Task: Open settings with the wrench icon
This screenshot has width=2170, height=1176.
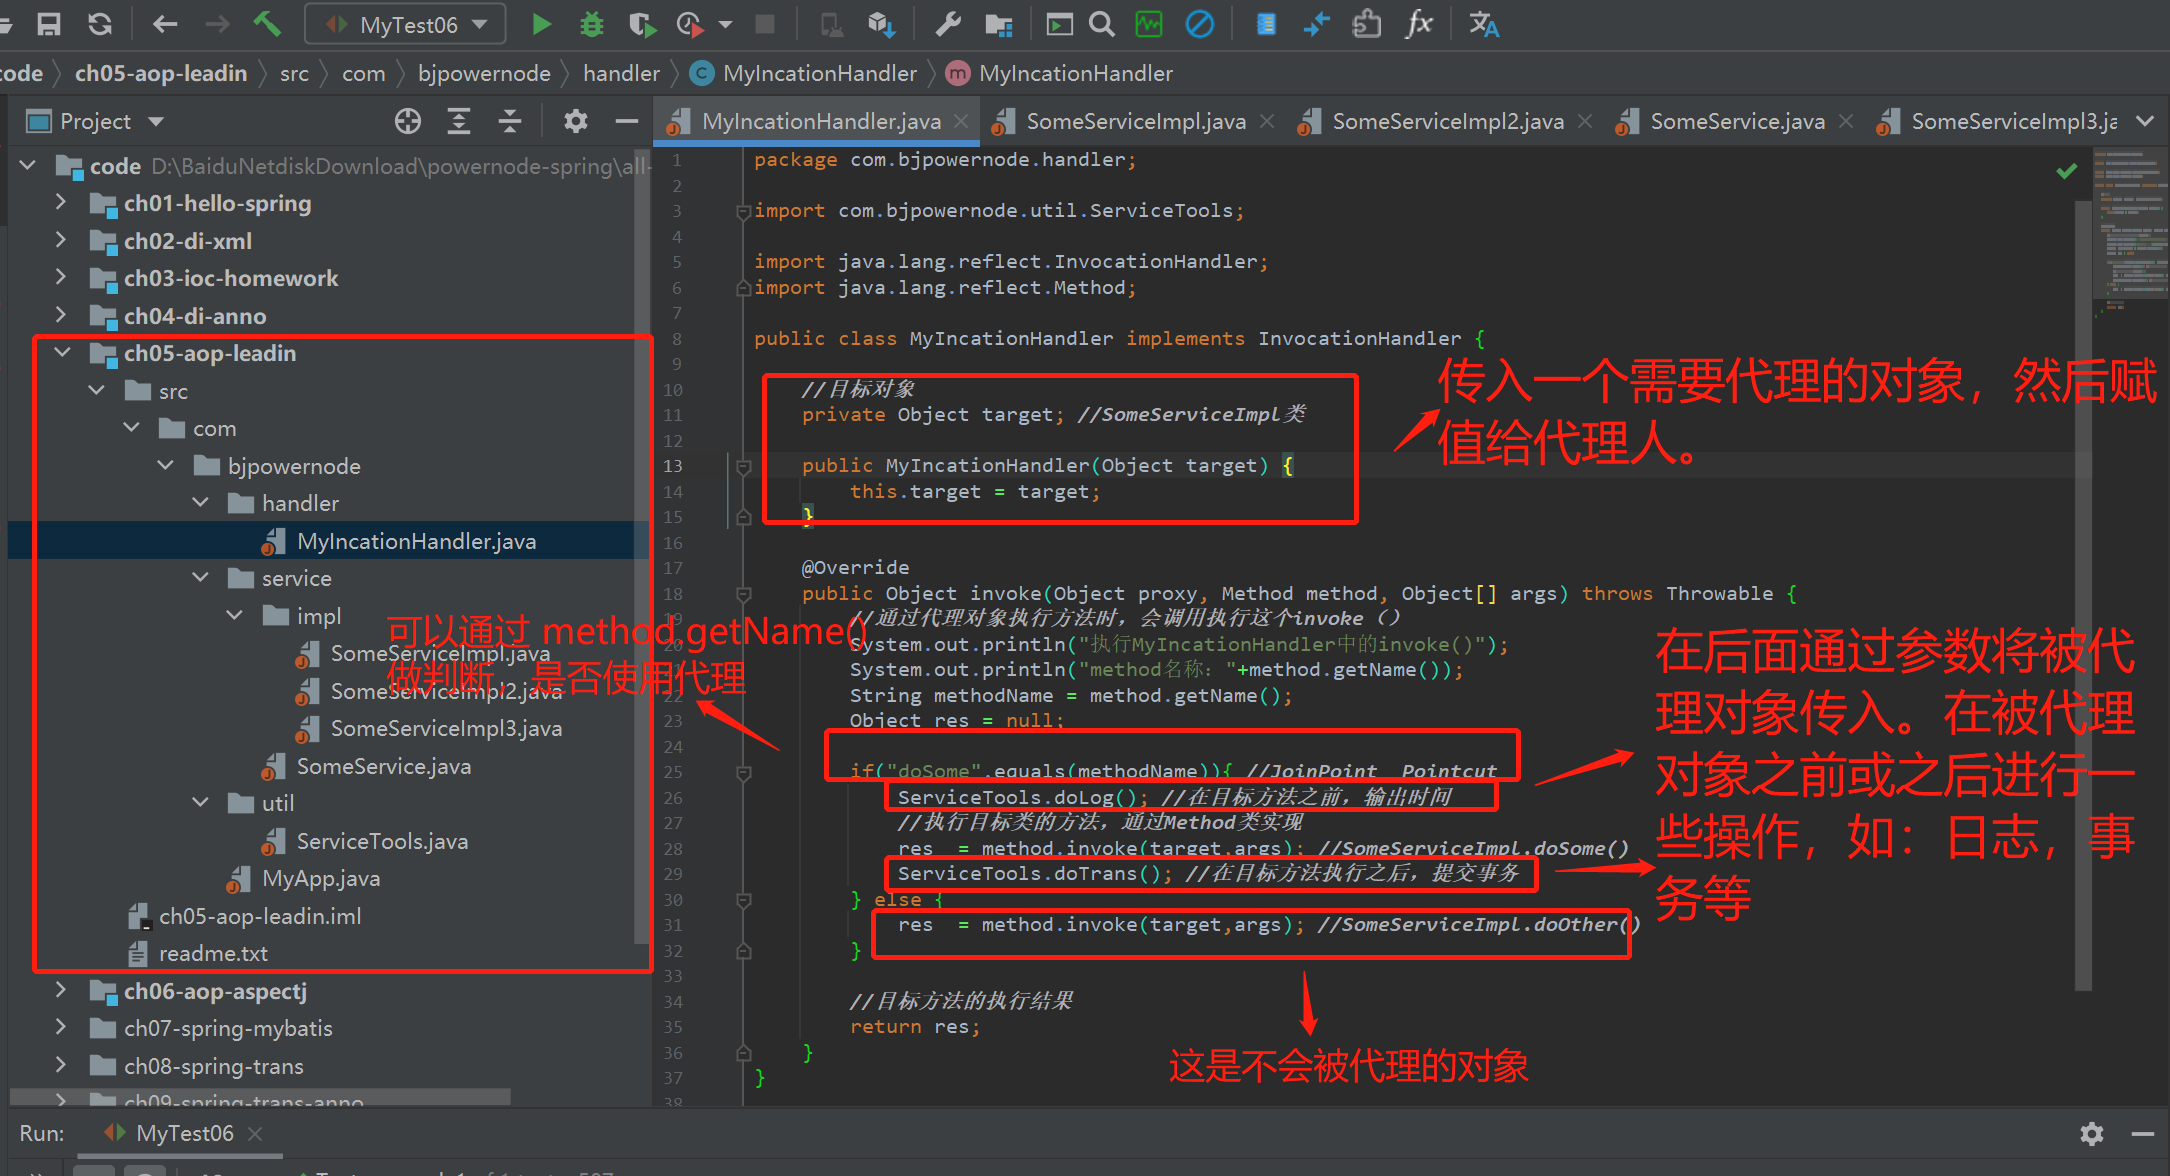Action: (x=947, y=24)
